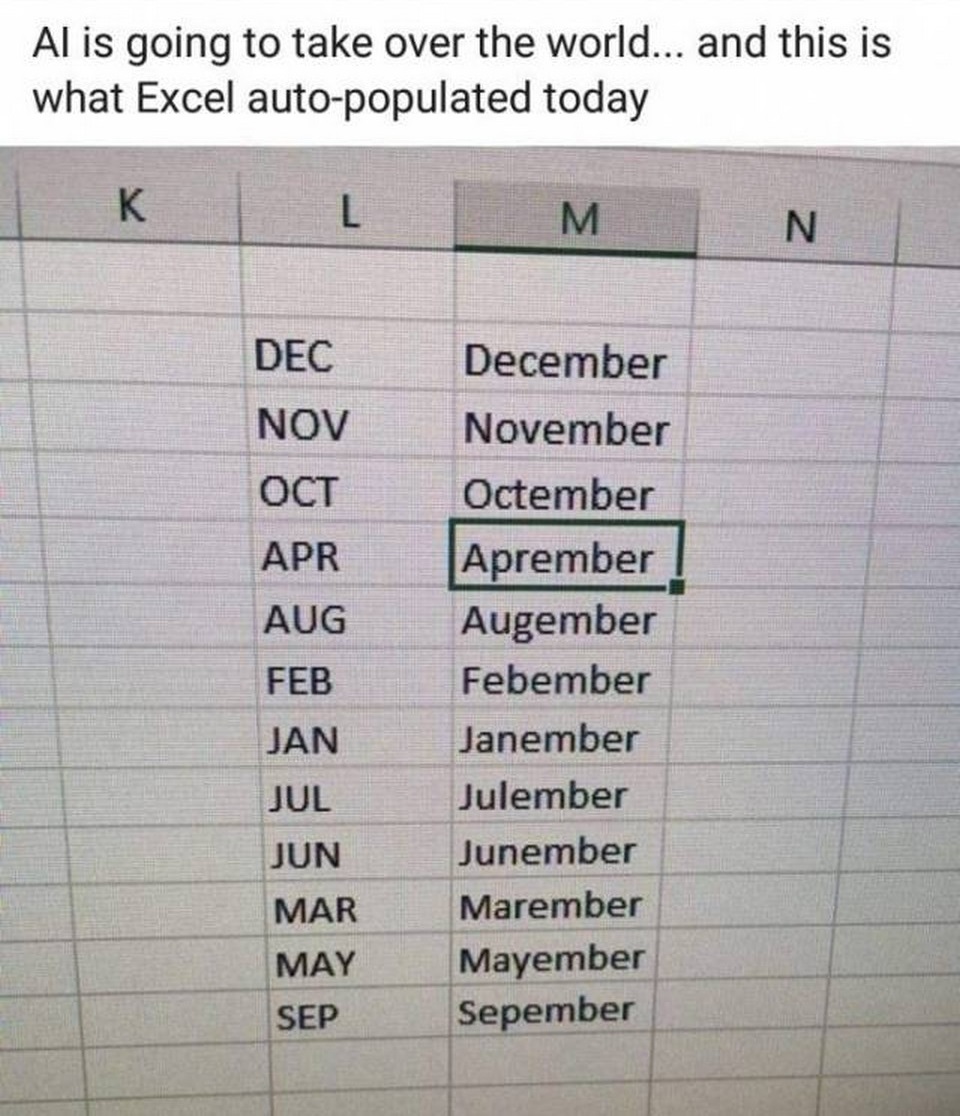This screenshot has height=1116, width=960.
Task: Select the cell containing Febember
Action: coord(562,680)
